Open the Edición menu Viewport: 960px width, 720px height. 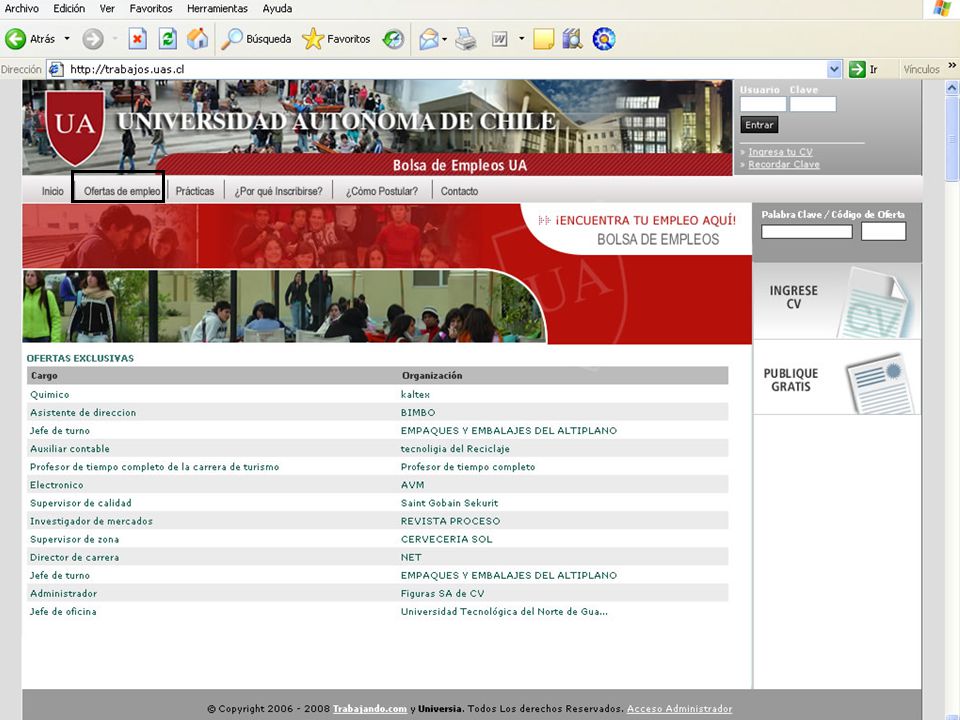pyautogui.click(x=69, y=9)
